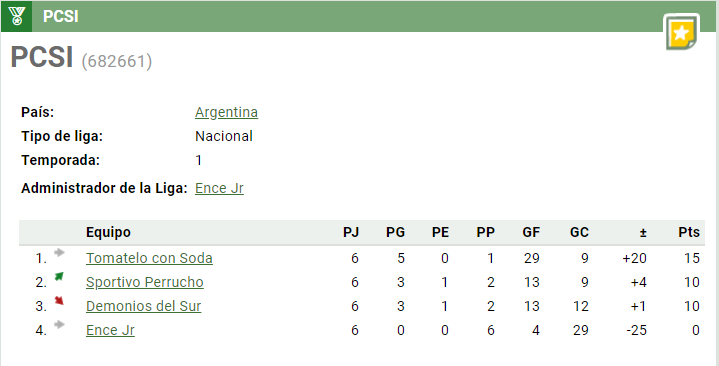Screen dimensions: 719x366
Task: Open the Tomatelo con Soda team page
Action: pyautogui.click(x=149, y=258)
